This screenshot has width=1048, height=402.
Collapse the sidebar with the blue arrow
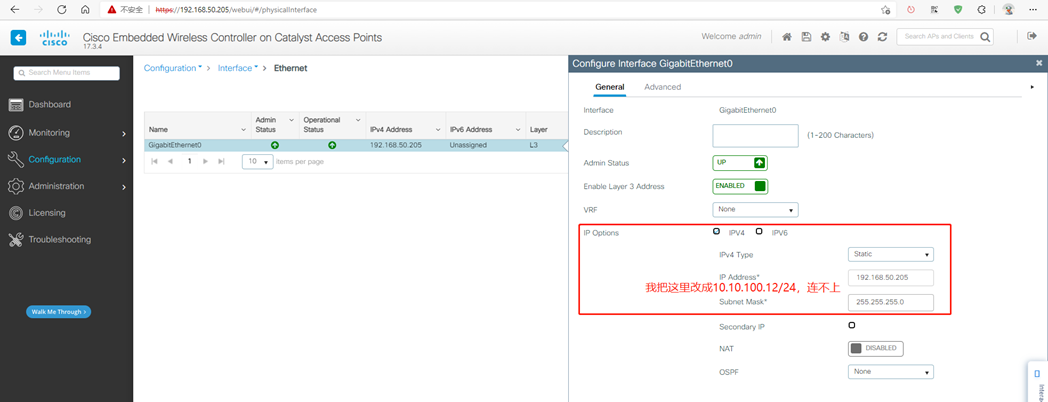tap(18, 37)
